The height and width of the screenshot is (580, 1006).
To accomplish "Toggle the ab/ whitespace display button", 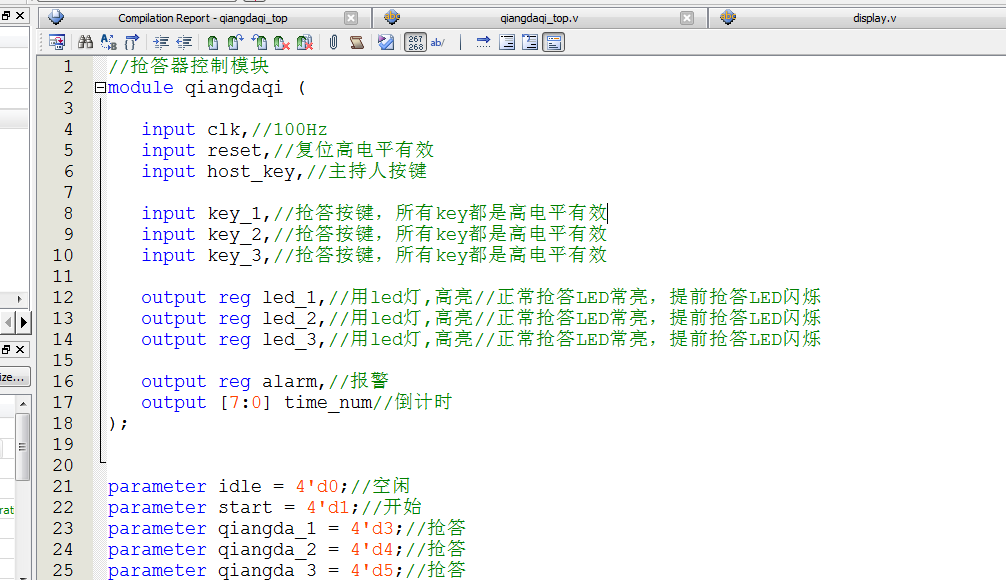I will [438, 42].
